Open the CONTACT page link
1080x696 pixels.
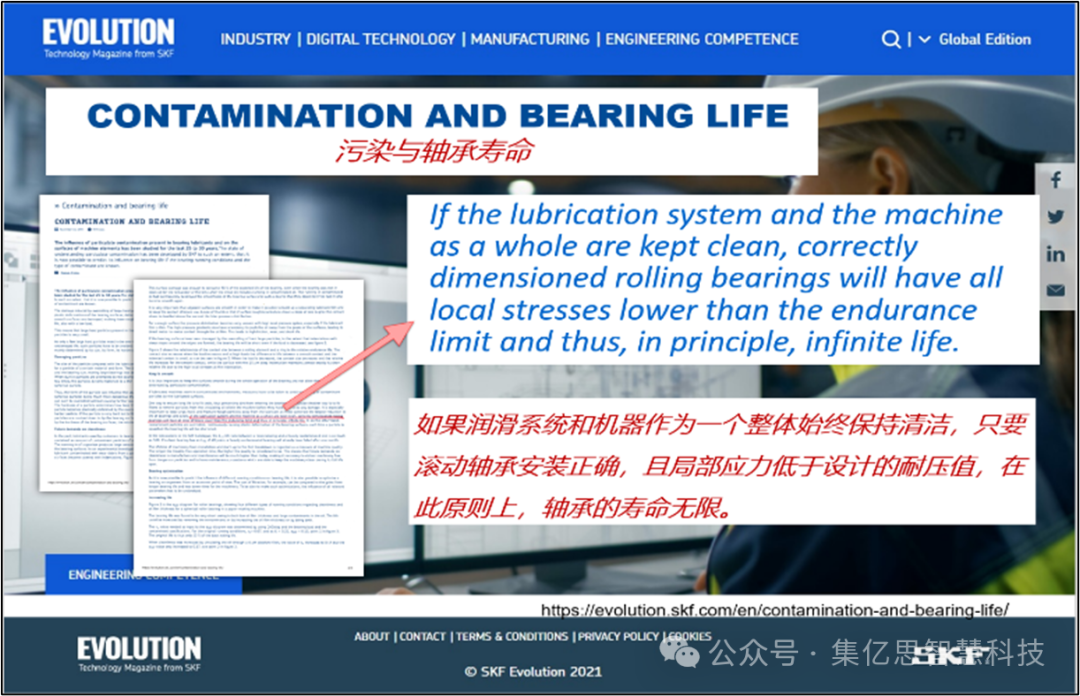[x=422, y=637]
